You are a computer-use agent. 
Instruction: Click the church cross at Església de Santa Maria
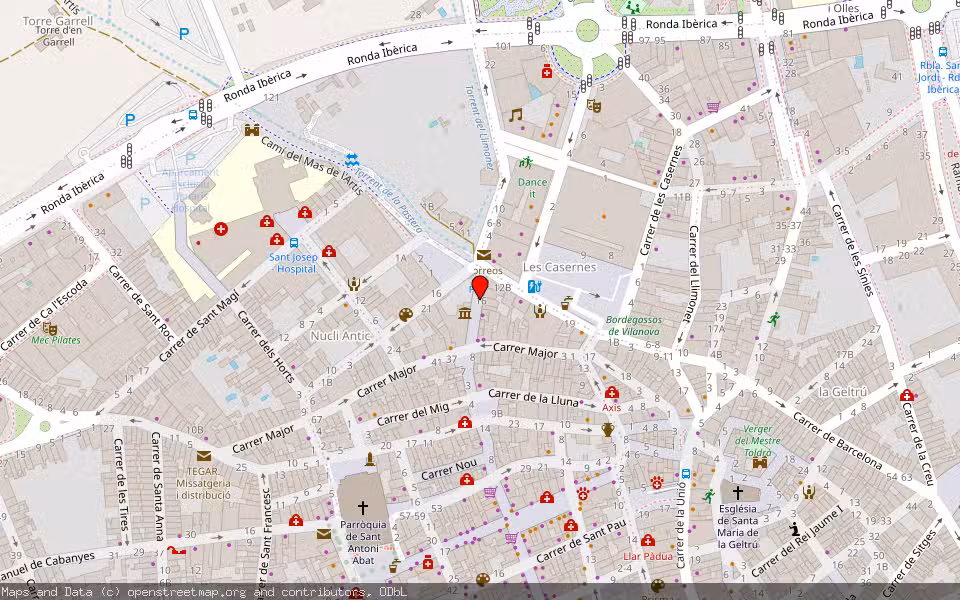pos(738,492)
